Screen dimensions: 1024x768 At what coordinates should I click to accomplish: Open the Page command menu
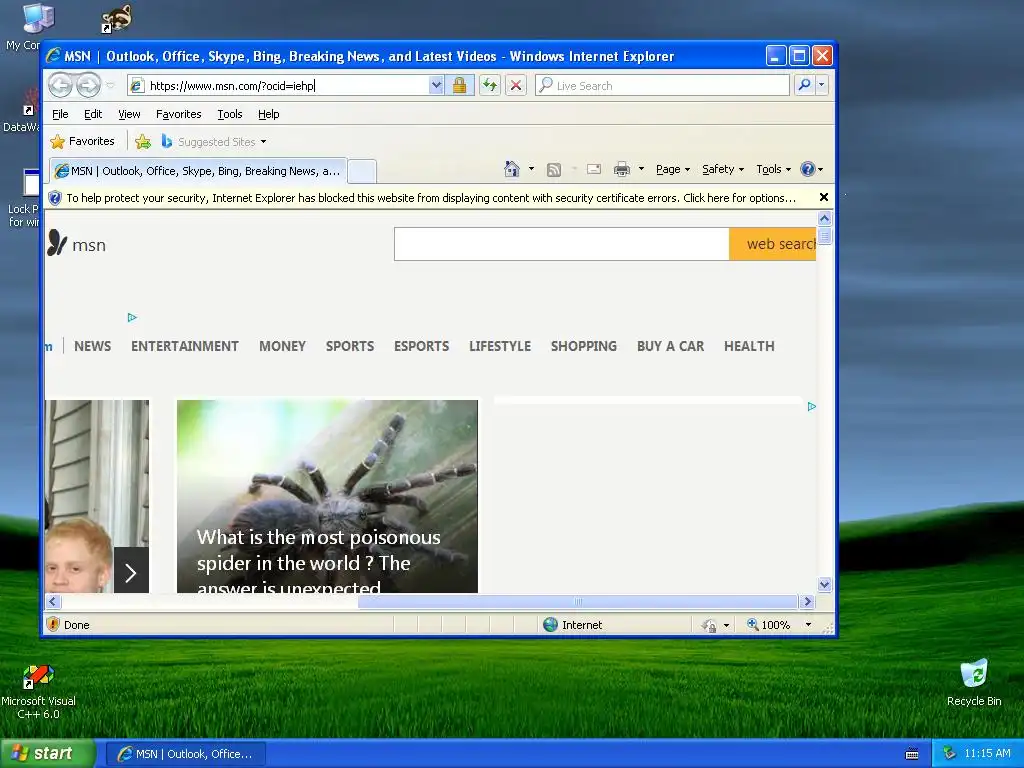(673, 169)
